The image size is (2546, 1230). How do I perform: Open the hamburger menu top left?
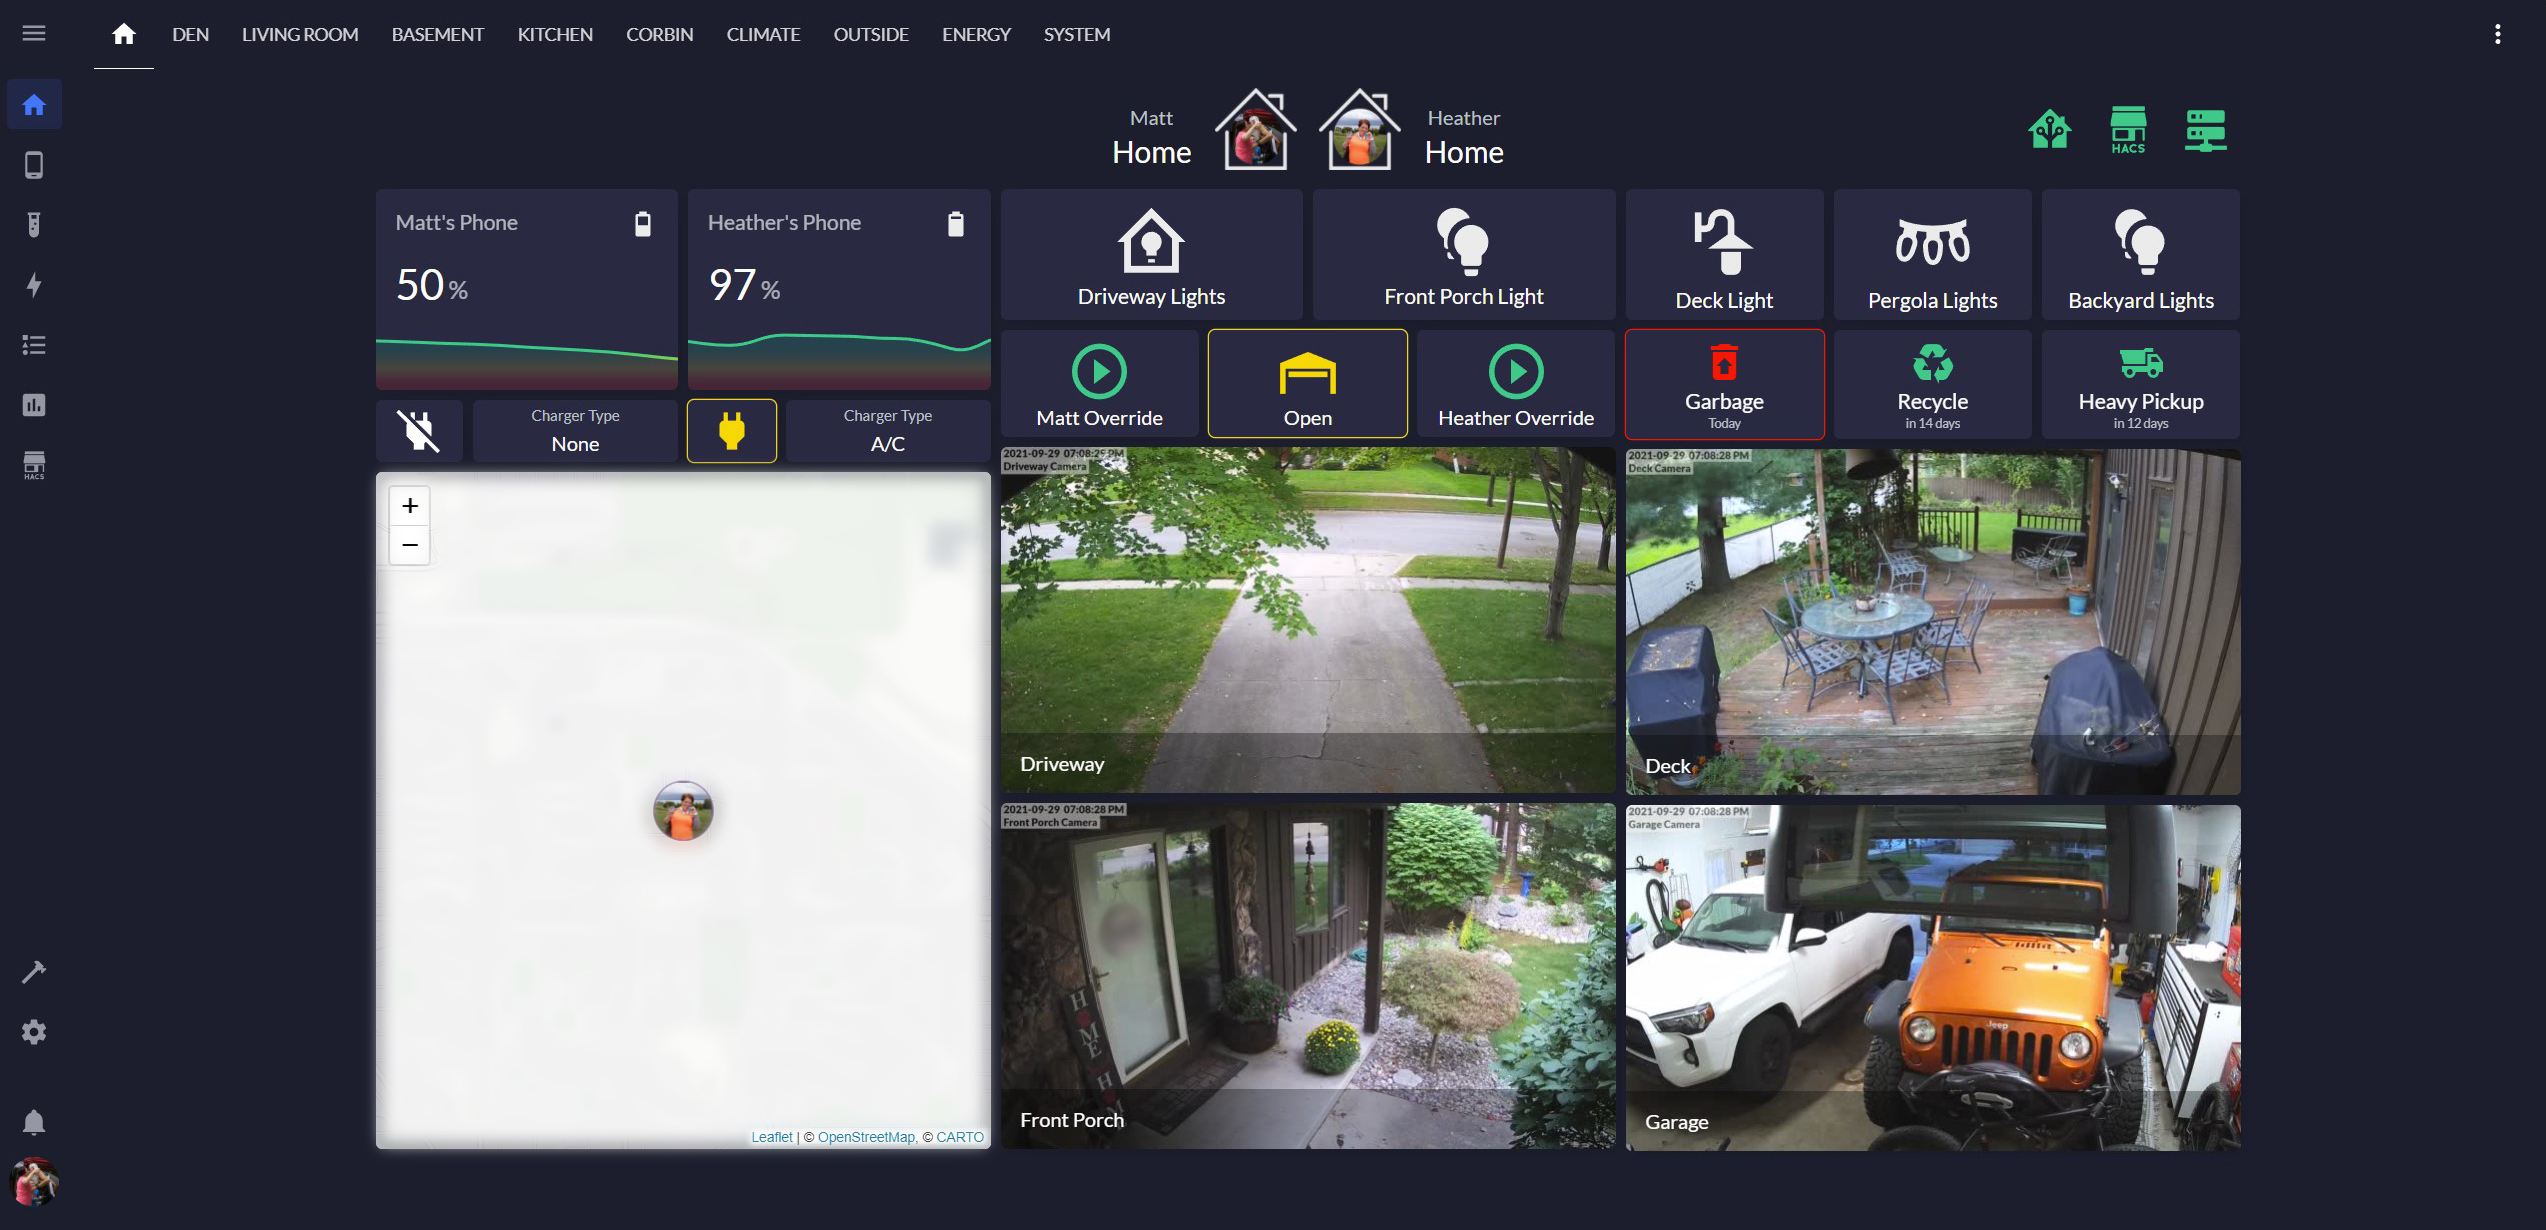tap(34, 32)
